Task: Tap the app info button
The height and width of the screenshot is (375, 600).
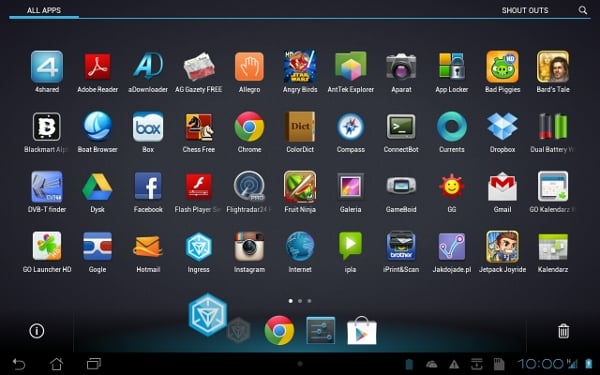Action: pyautogui.click(x=37, y=331)
